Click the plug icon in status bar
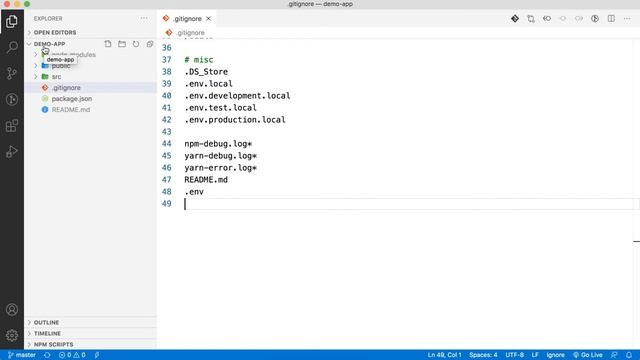 click(x=97, y=355)
